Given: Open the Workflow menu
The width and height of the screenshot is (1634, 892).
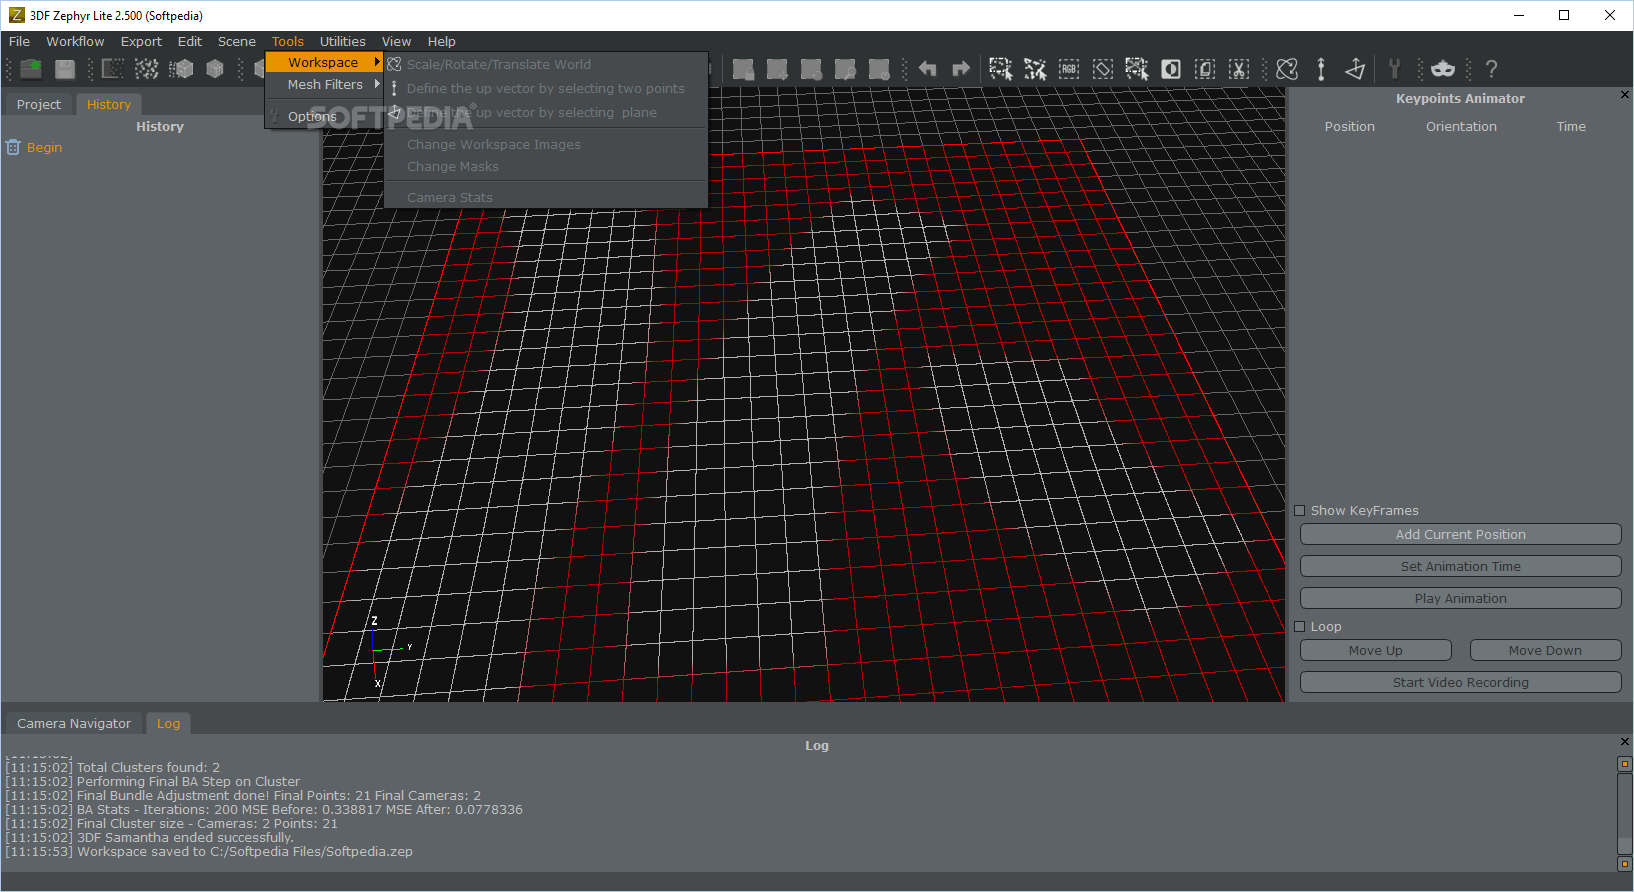Looking at the screenshot, I should pyautogui.click(x=75, y=42).
